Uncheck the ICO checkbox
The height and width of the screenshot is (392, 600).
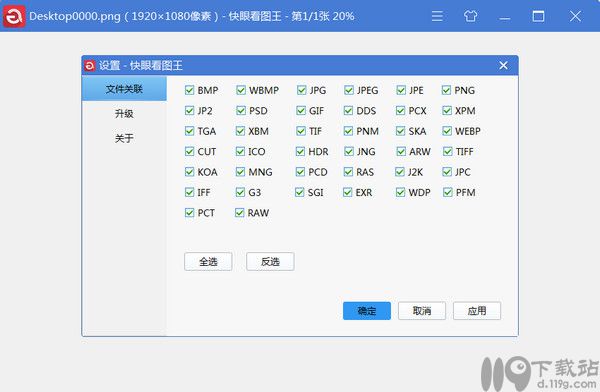pyautogui.click(x=240, y=151)
